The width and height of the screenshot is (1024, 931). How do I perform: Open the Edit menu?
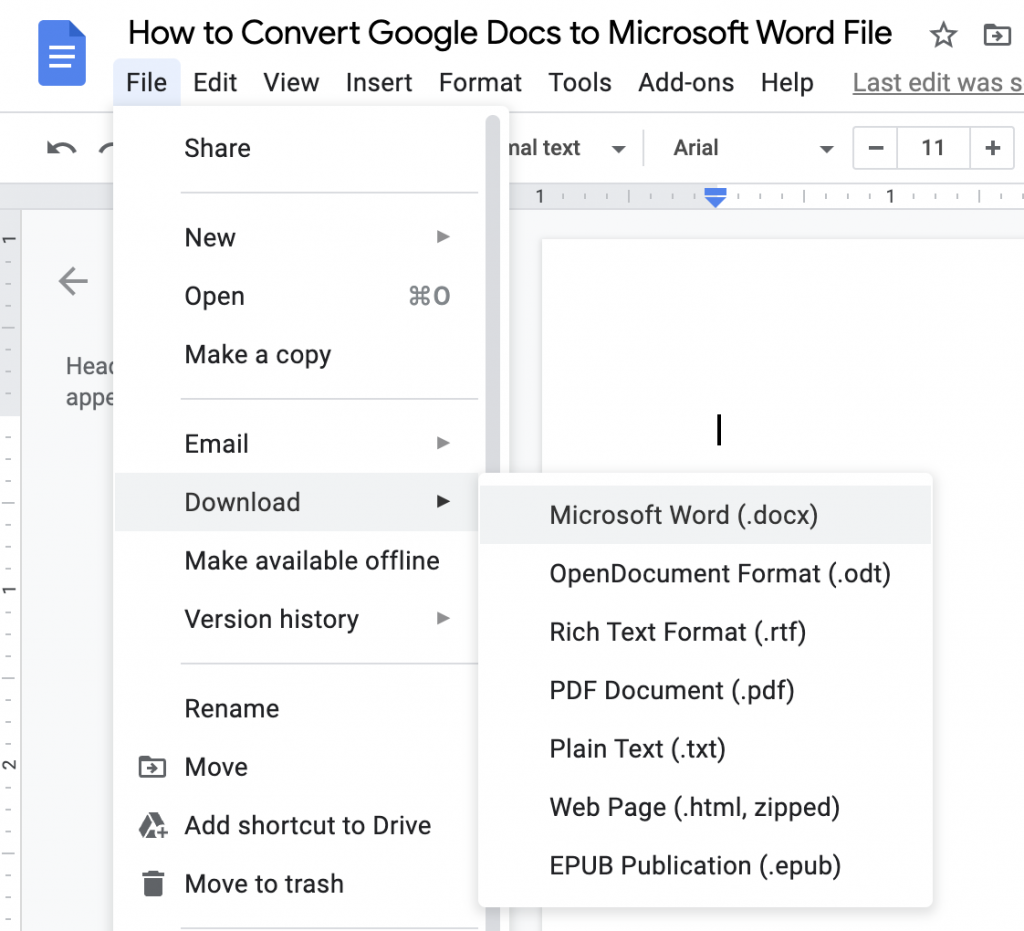pyautogui.click(x=215, y=83)
